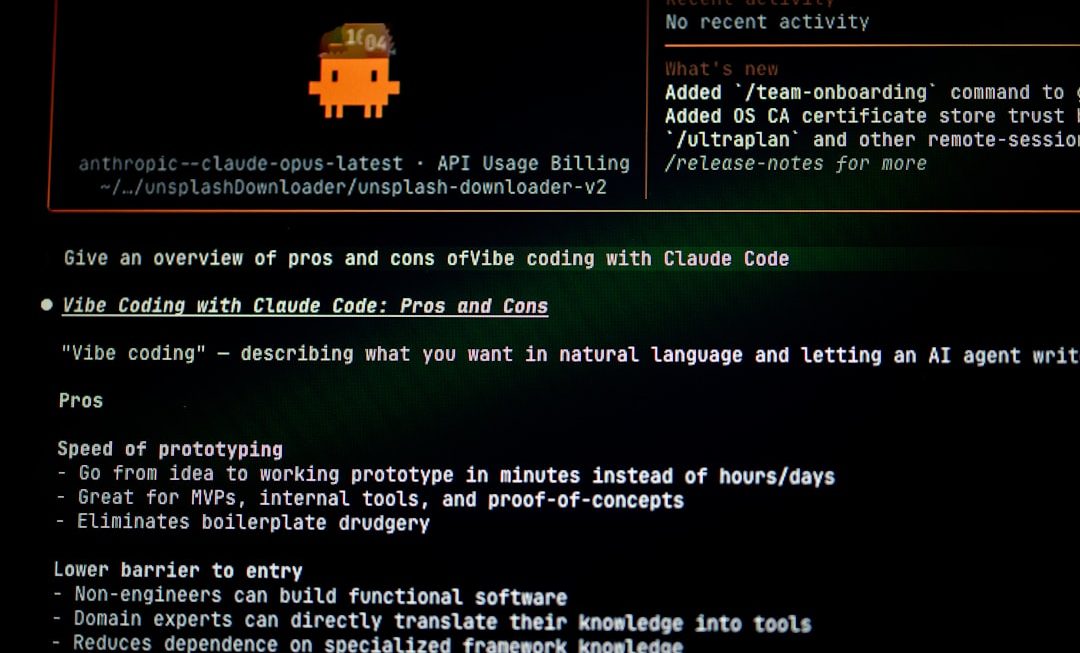The width and height of the screenshot is (1080, 653).
Task: Click the 'Pros' section label
Action: [x=81, y=401]
